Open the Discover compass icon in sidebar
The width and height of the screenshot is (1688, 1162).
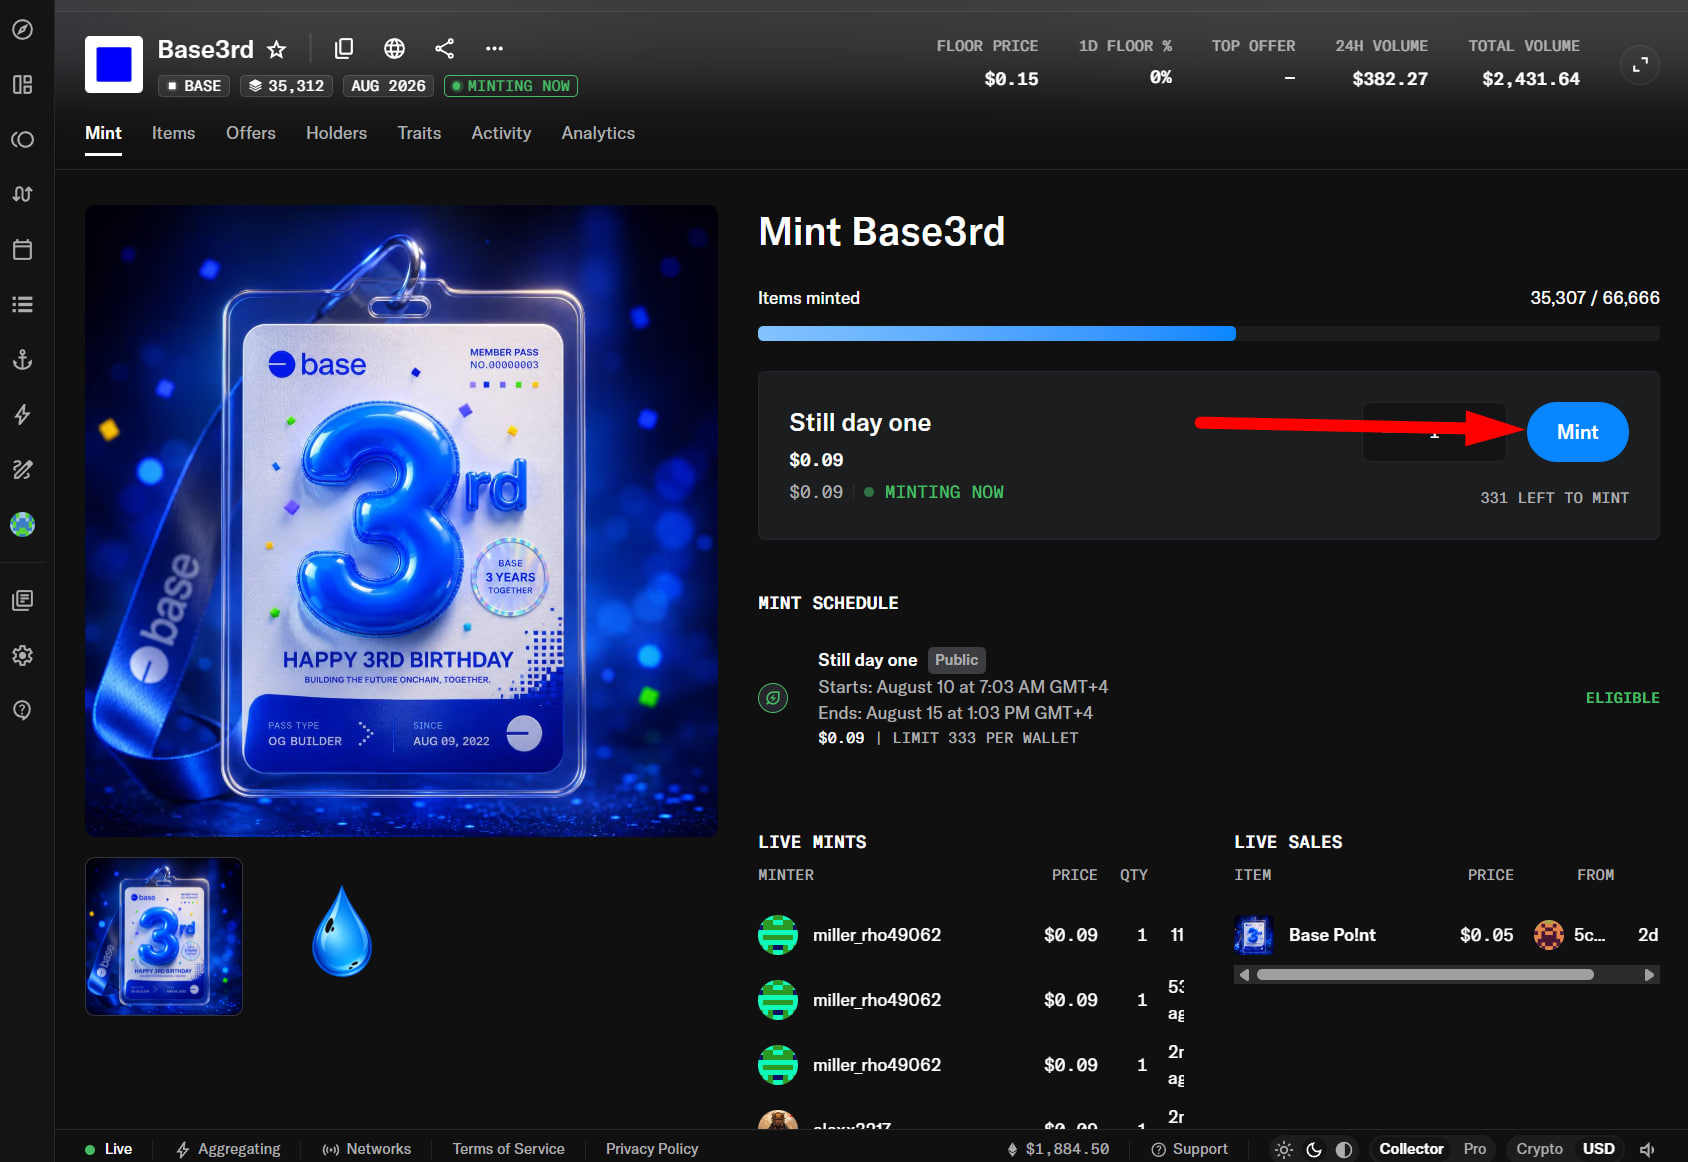(22, 30)
